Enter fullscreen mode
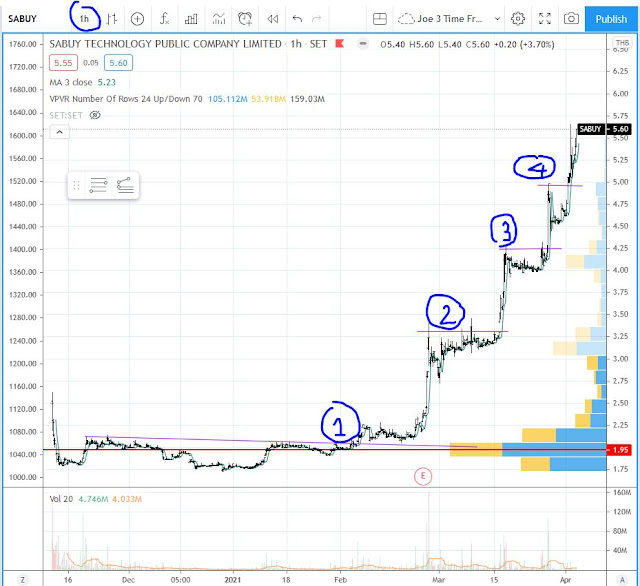 point(545,19)
